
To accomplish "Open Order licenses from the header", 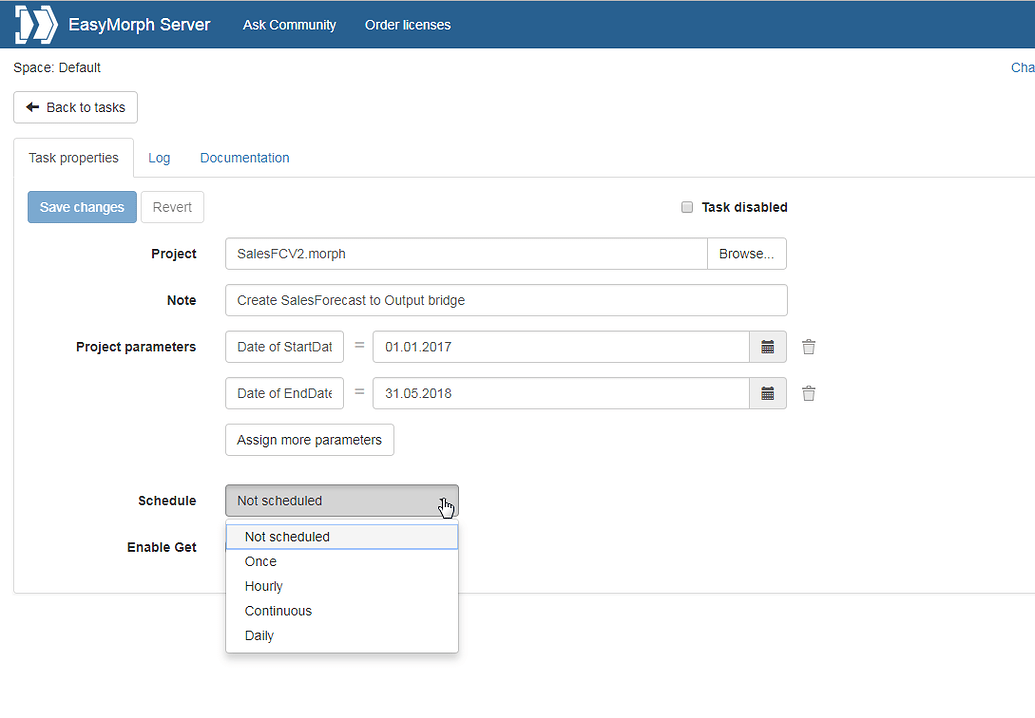I will tap(407, 24).
